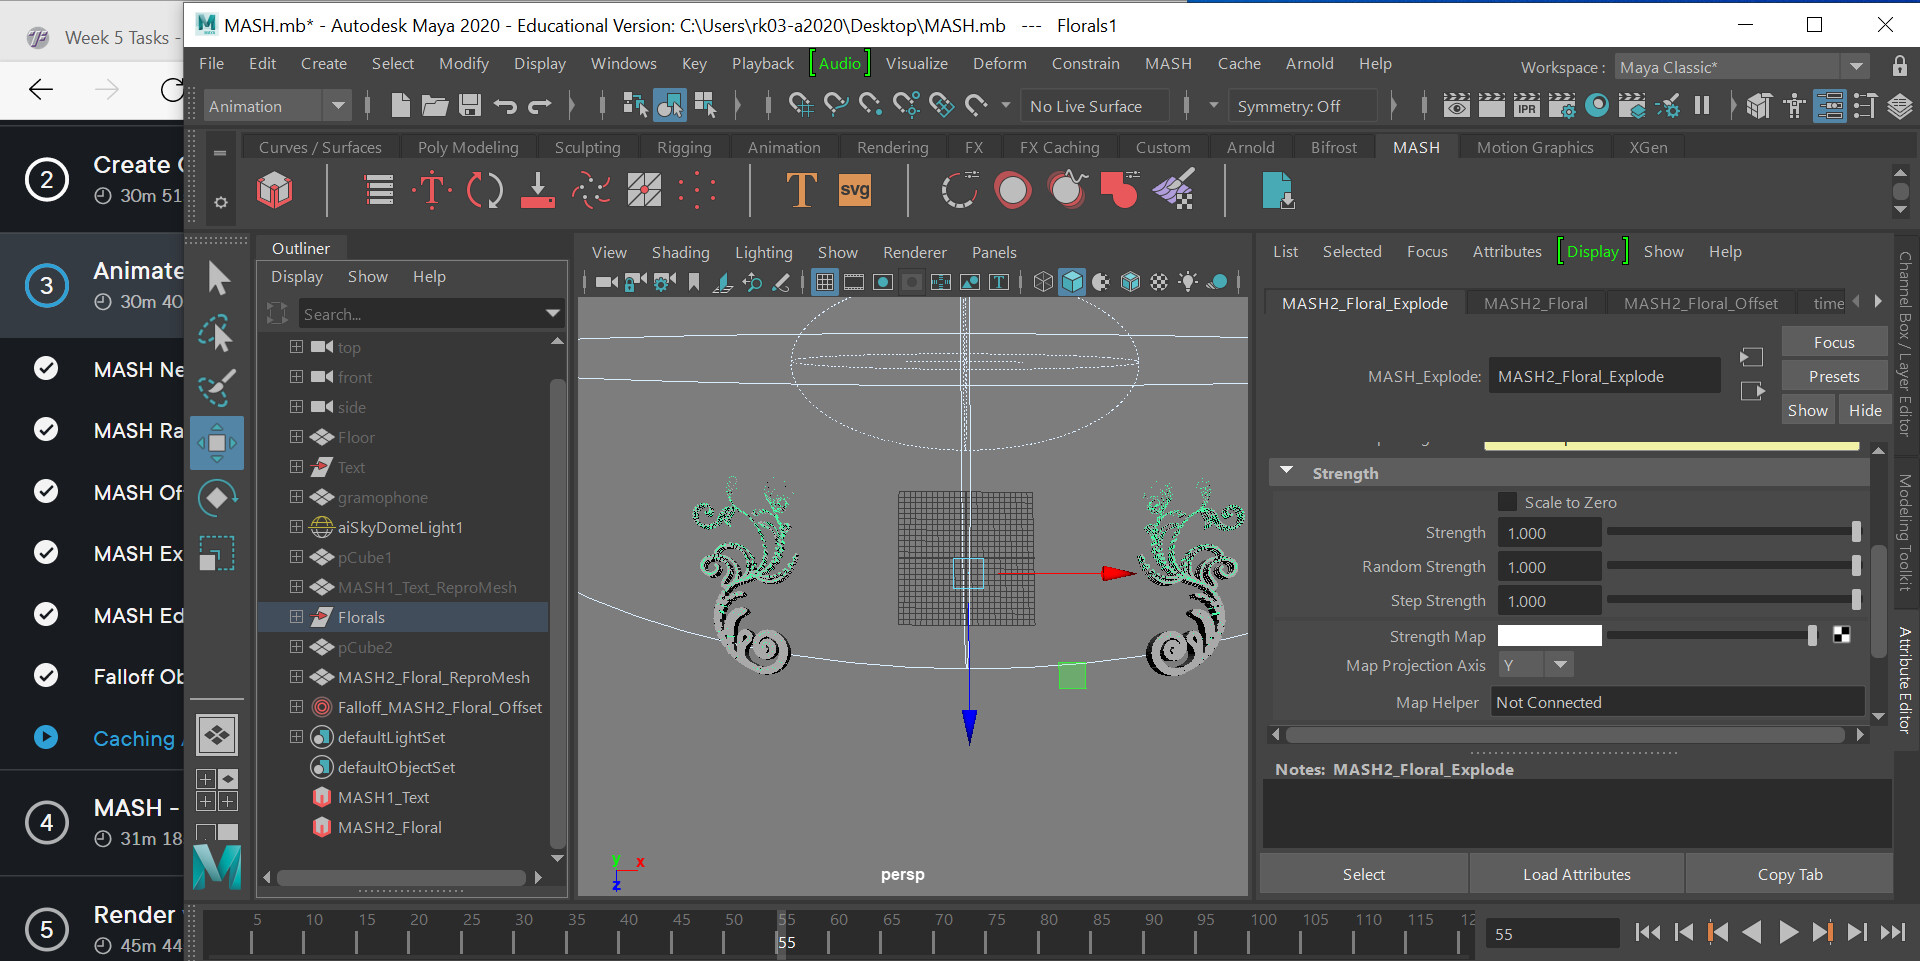The image size is (1920, 961).
Task: Expand the Florals node in Outliner
Action: pyautogui.click(x=296, y=617)
